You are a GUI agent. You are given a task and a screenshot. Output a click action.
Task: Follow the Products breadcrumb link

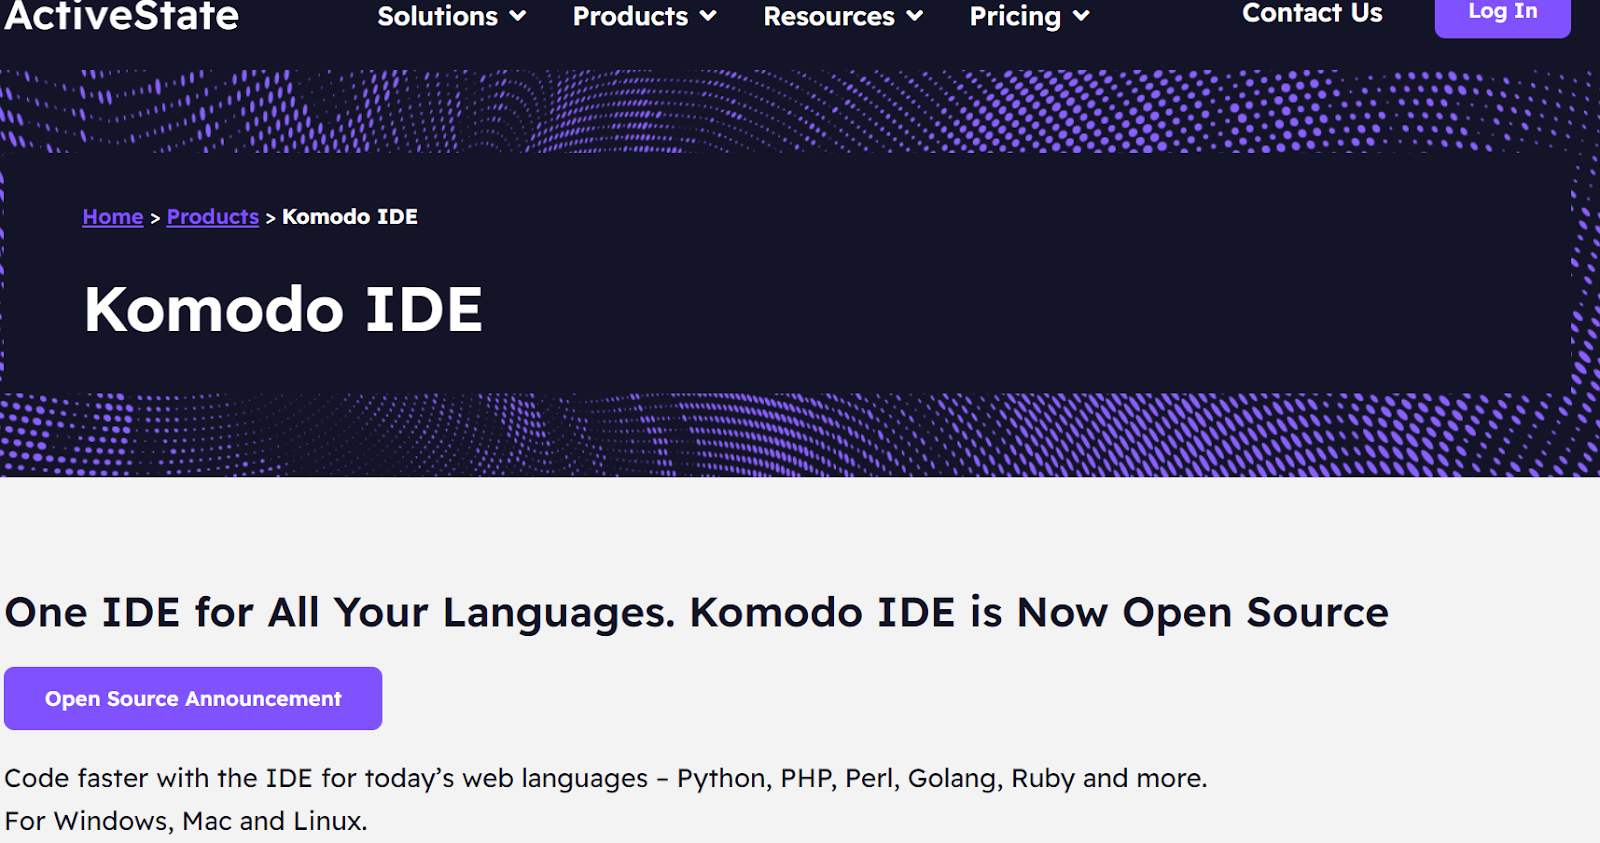point(213,216)
